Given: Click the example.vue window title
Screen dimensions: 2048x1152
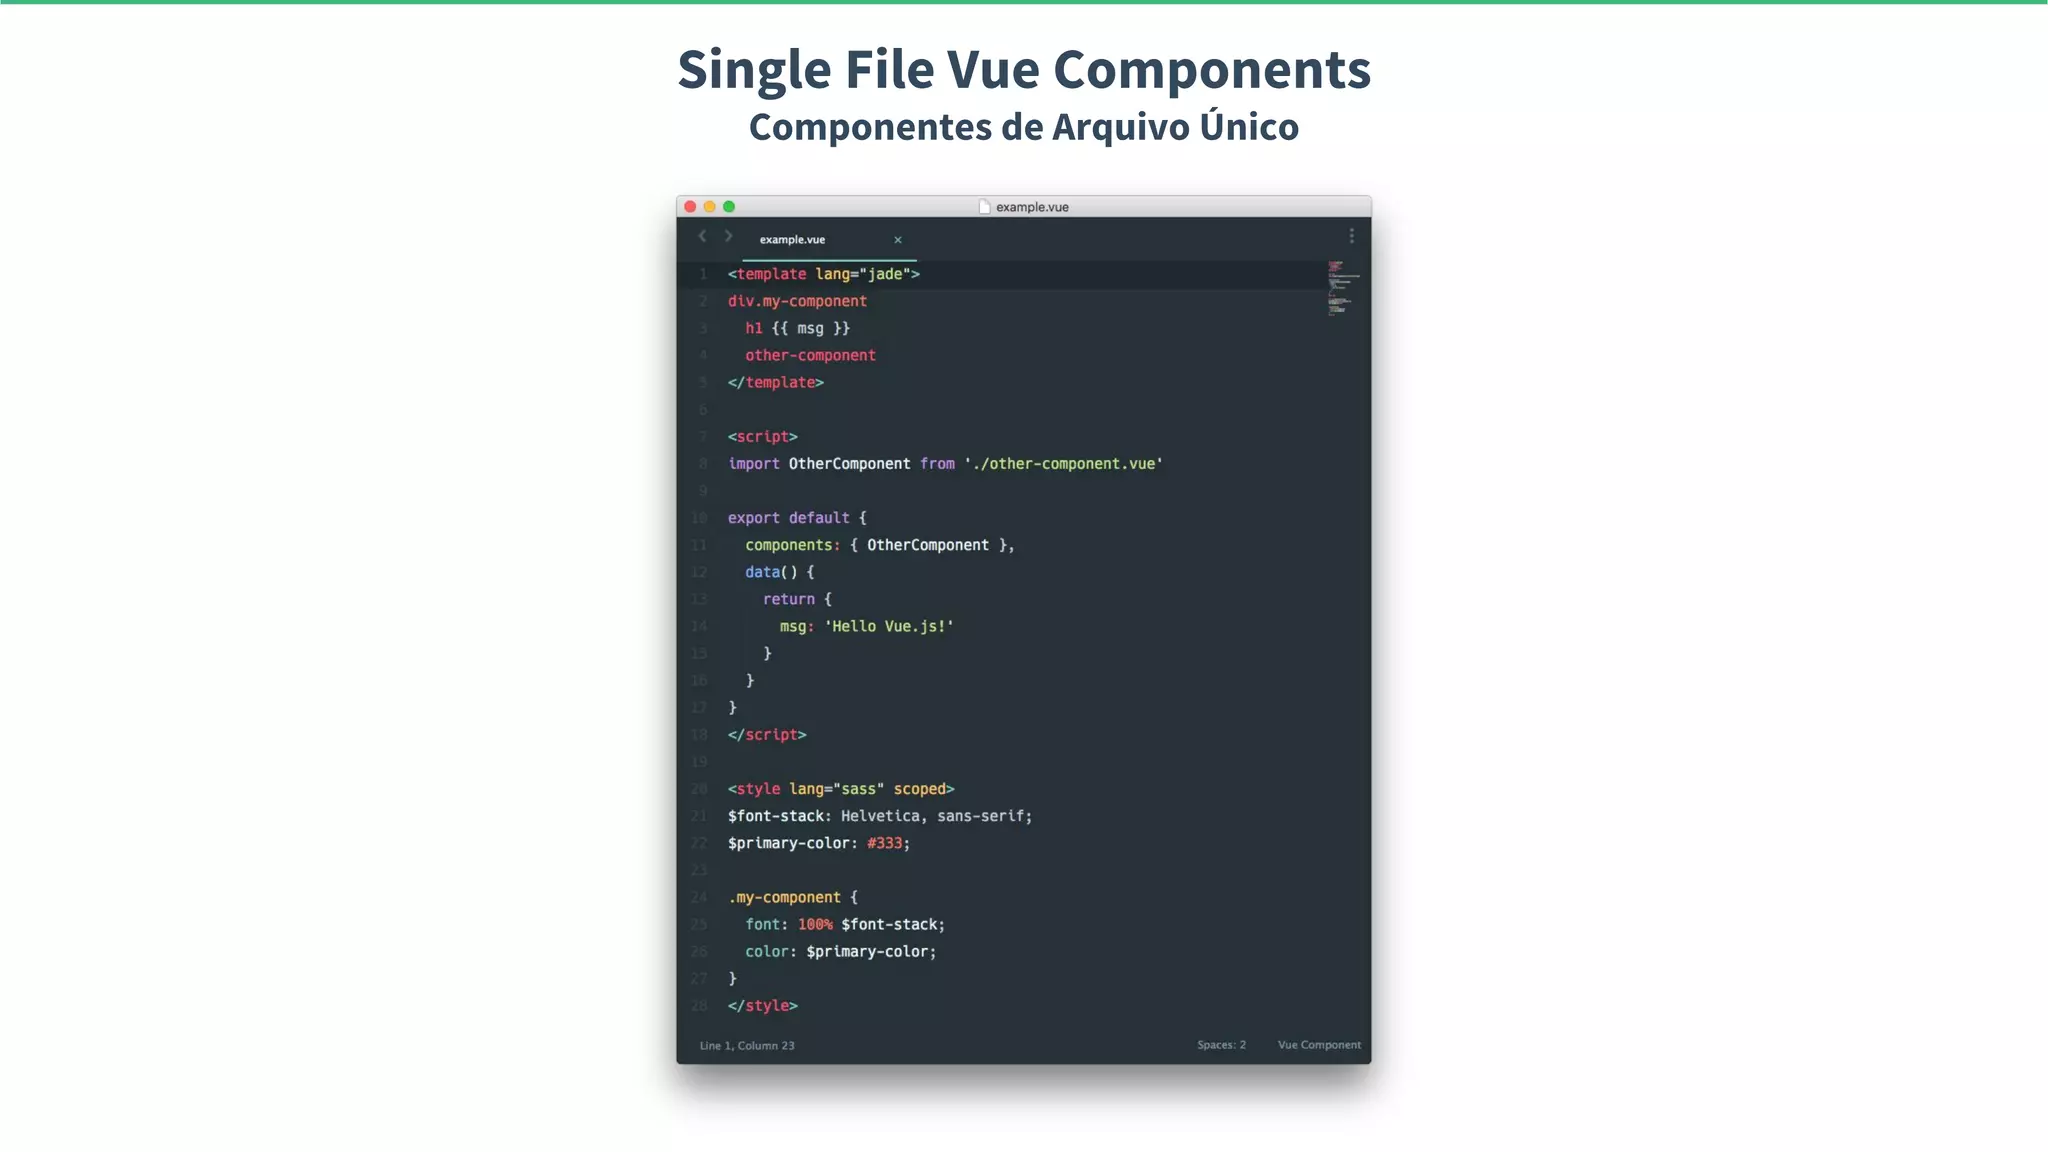Looking at the screenshot, I should pos(1032,207).
